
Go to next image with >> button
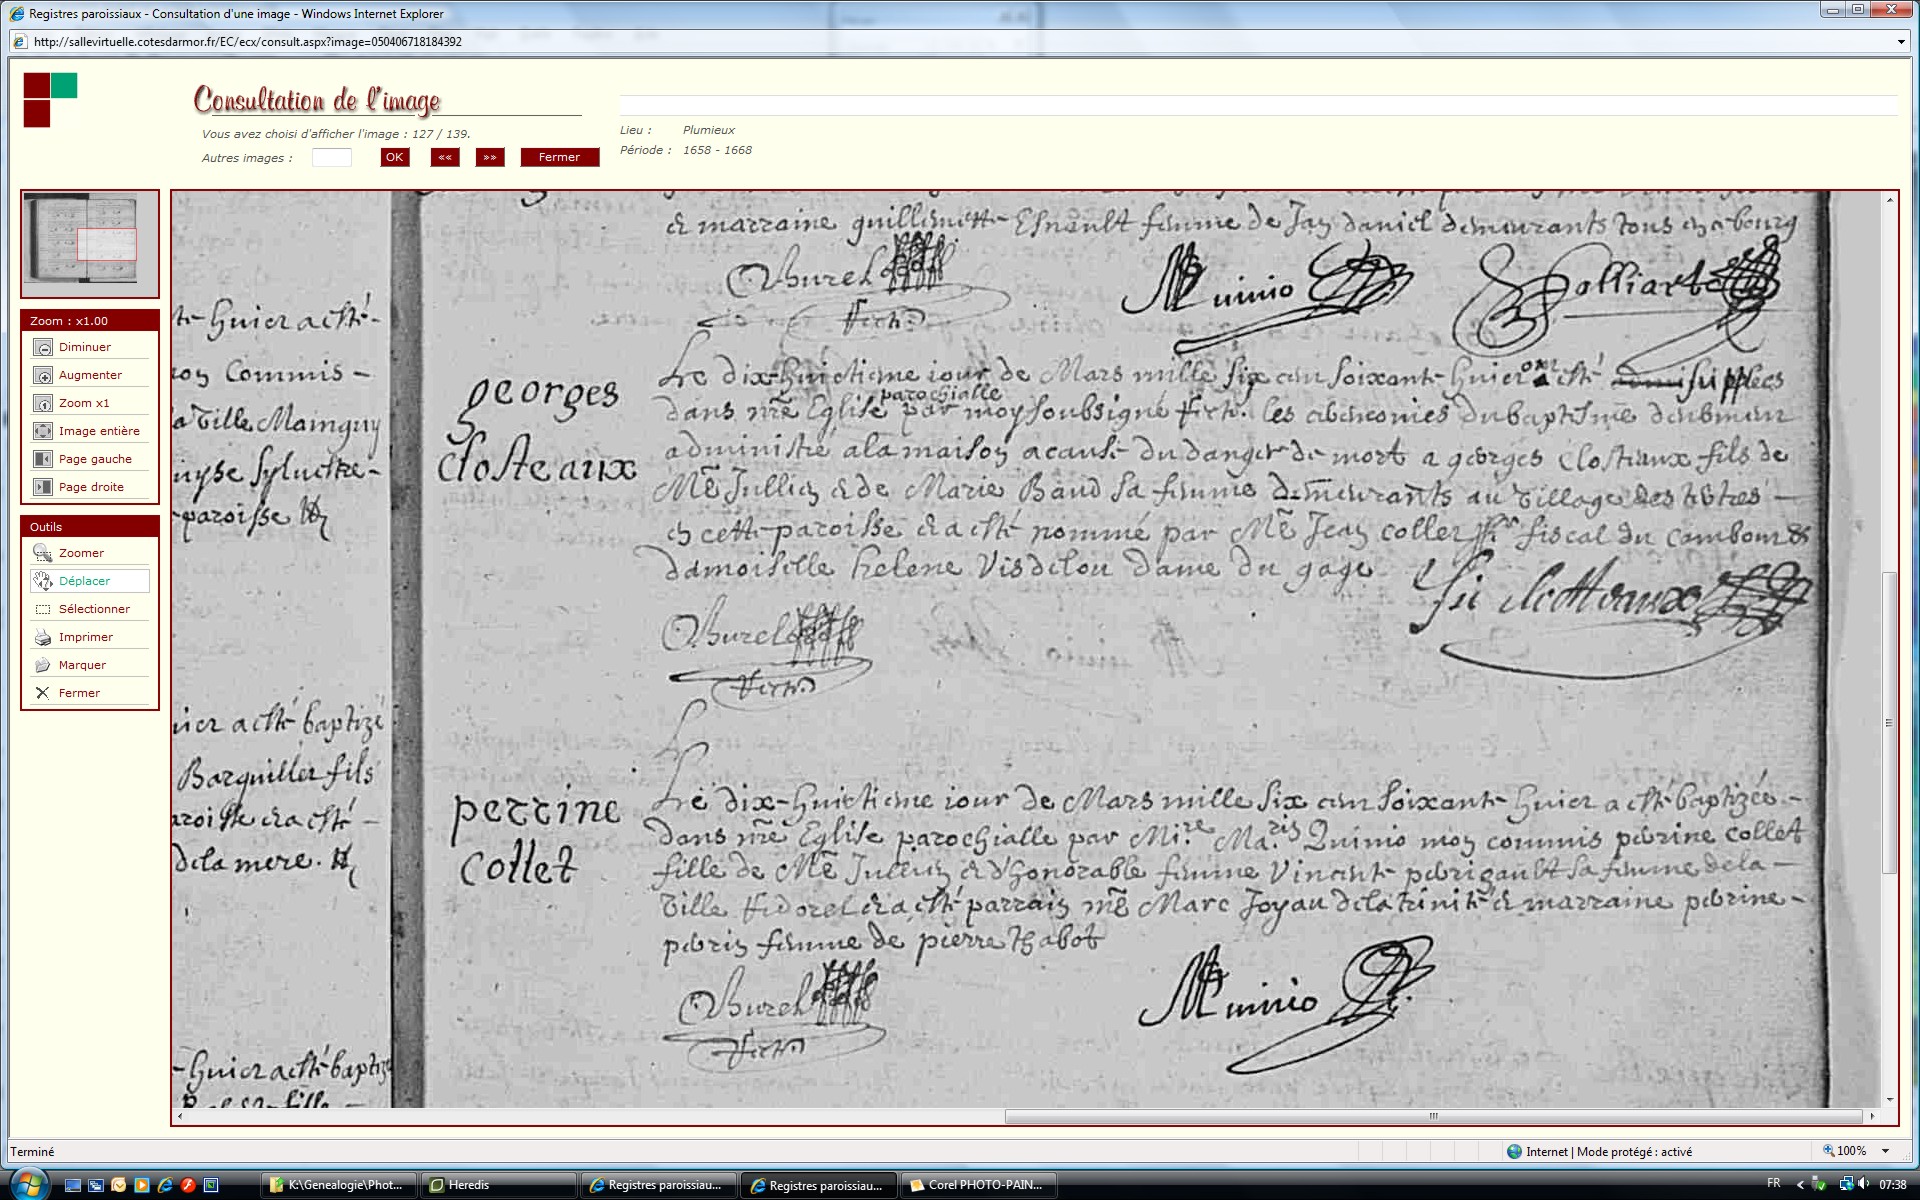point(490,157)
